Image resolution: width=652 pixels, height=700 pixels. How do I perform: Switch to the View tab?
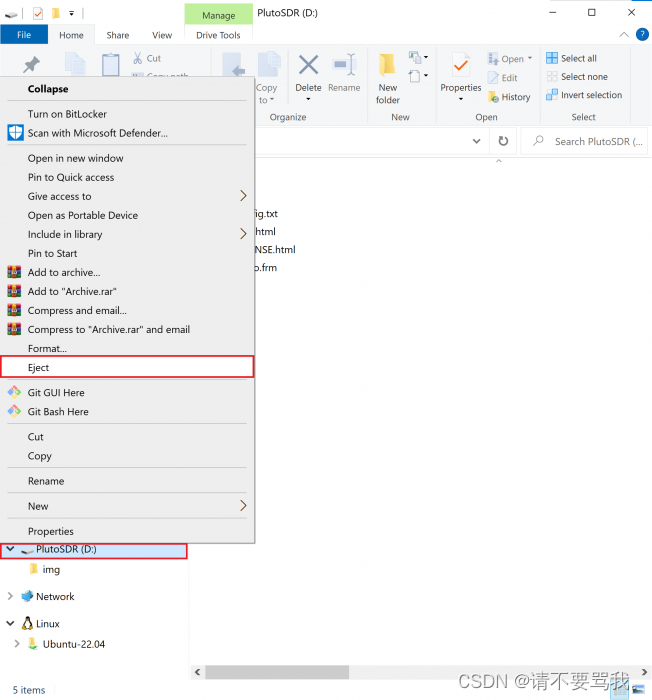(x=162, y=35)
